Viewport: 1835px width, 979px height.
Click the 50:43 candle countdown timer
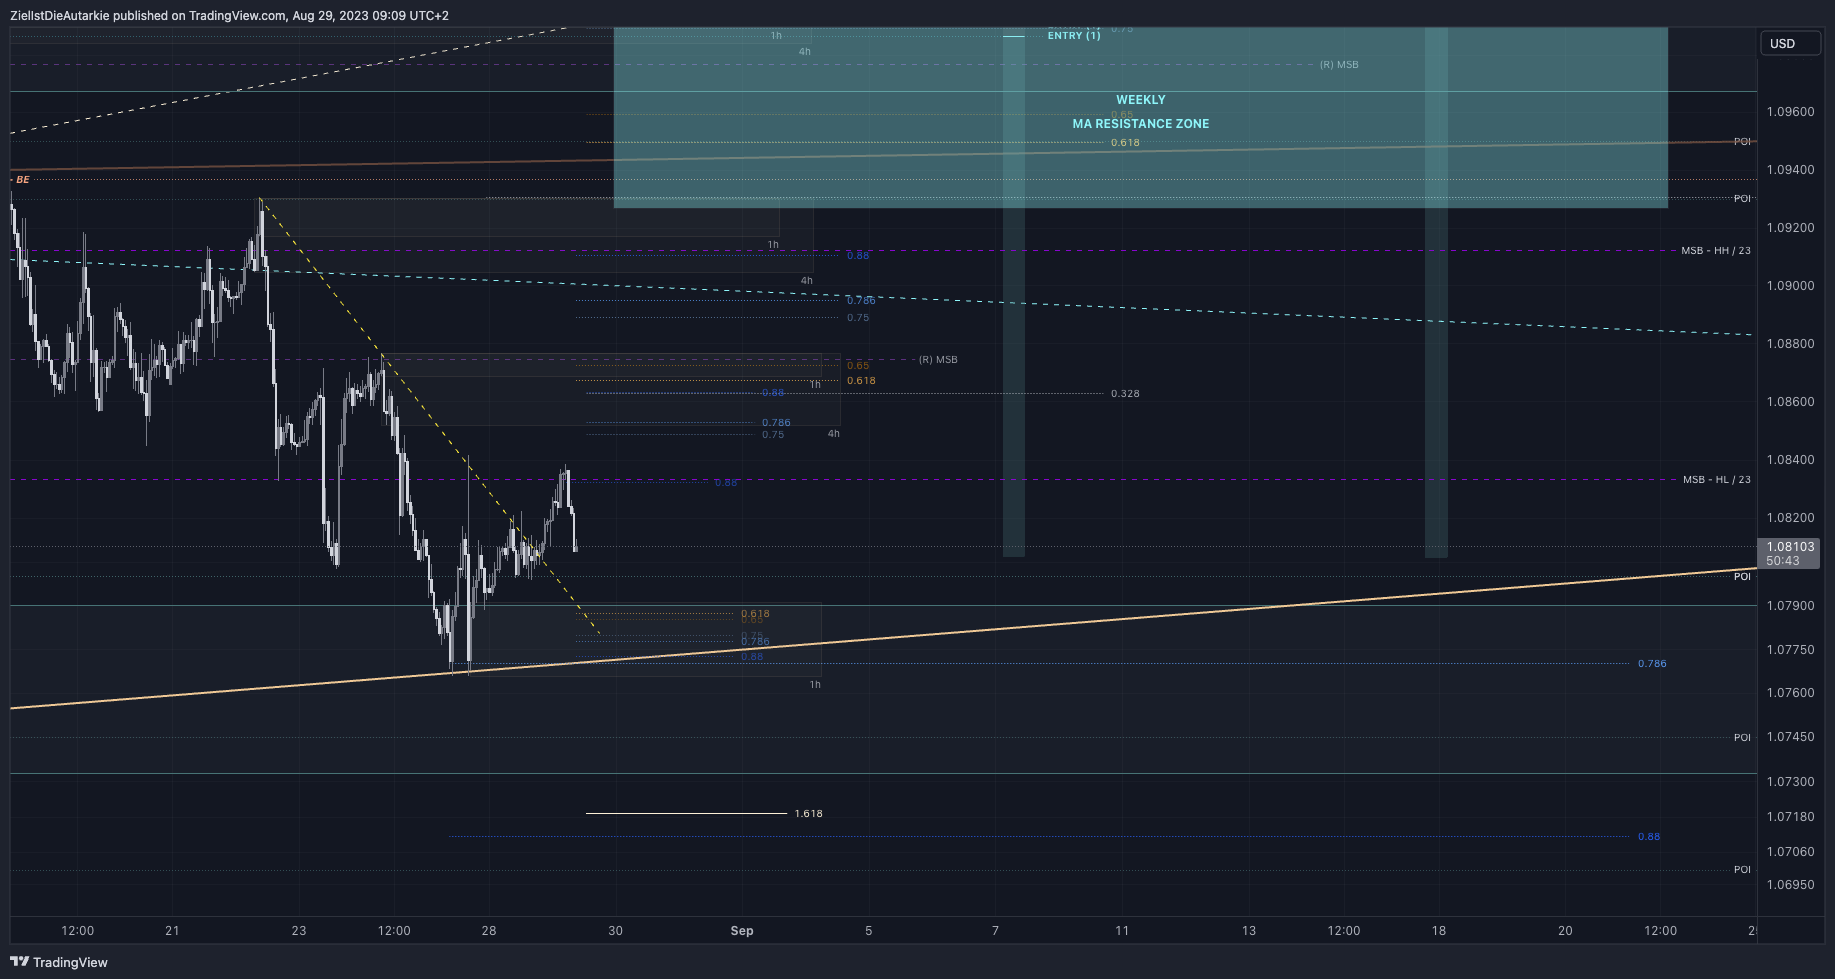point(1783,561)
